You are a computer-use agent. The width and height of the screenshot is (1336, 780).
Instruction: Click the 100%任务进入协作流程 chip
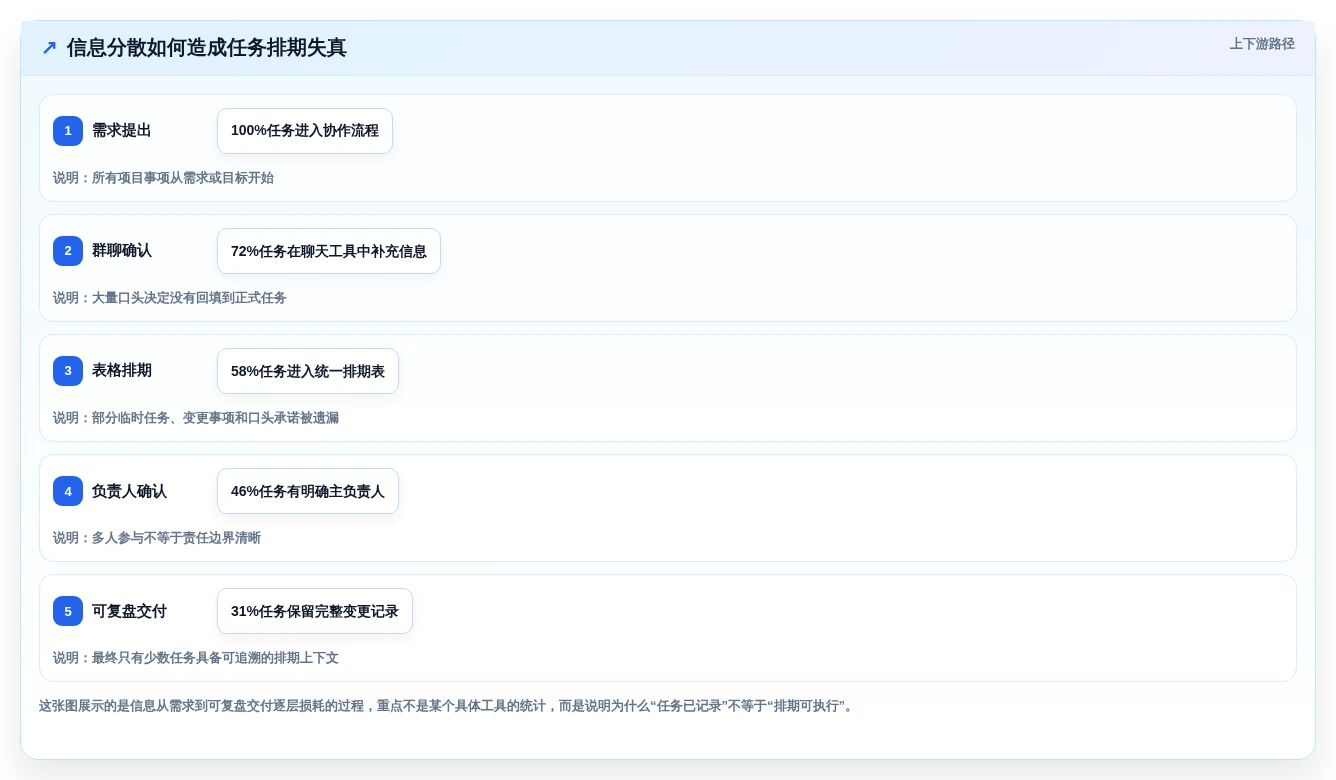(x=305, y=131)
